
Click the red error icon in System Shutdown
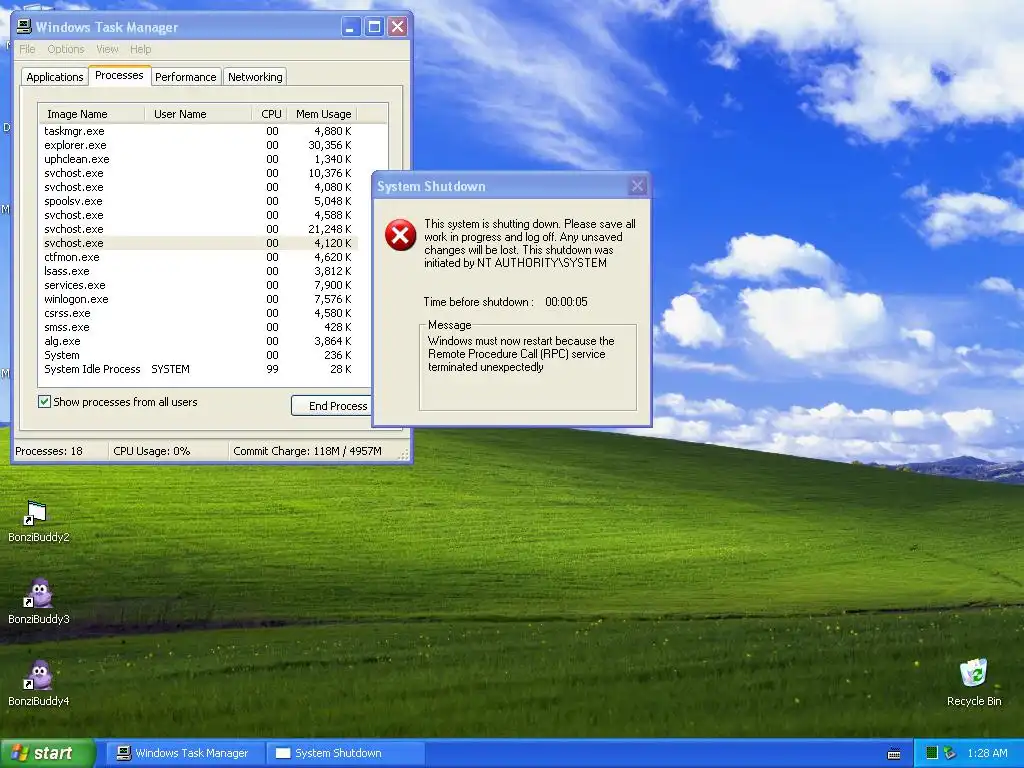400,235
